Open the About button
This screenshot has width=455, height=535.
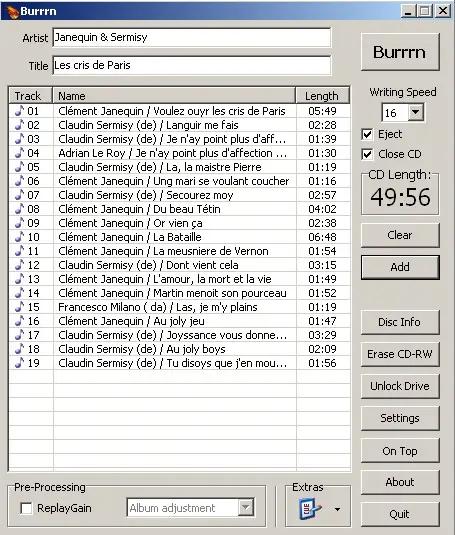(400, 482)
